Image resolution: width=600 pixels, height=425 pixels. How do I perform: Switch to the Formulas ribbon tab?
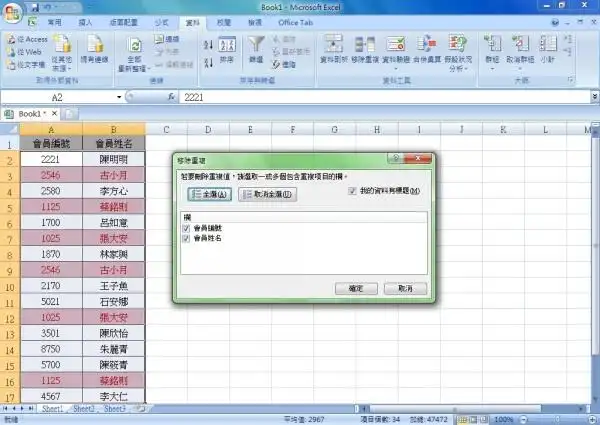point(161,23)
